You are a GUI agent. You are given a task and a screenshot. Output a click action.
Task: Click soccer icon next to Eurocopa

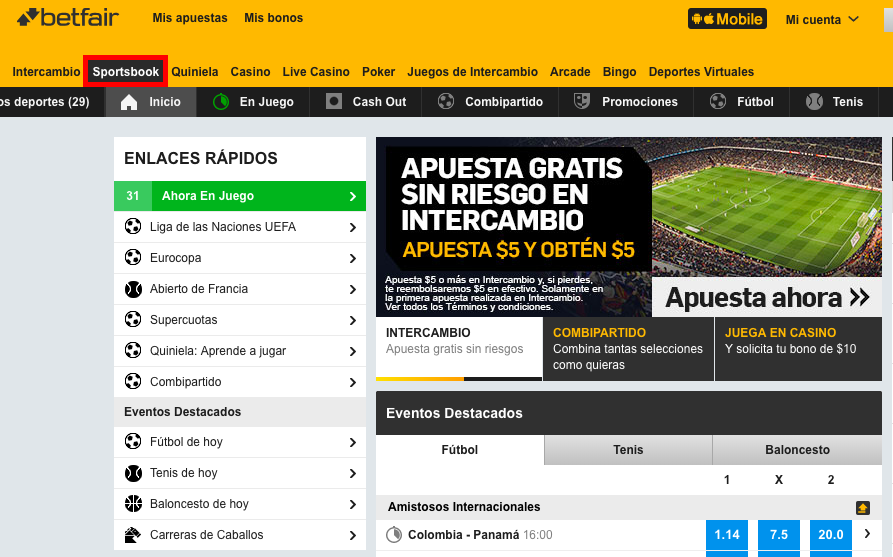tap(133, 257)
